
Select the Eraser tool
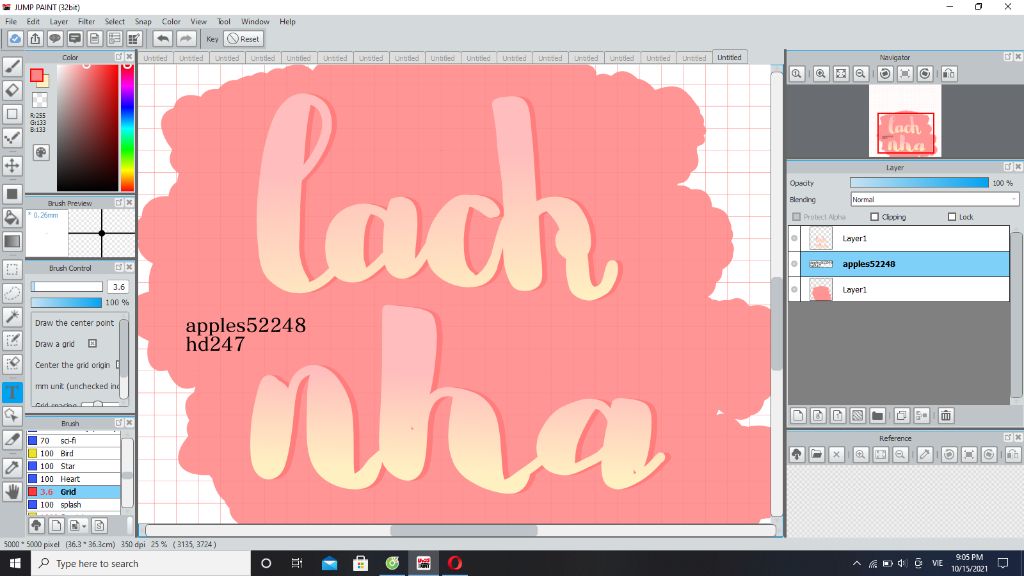pos(12,90)
